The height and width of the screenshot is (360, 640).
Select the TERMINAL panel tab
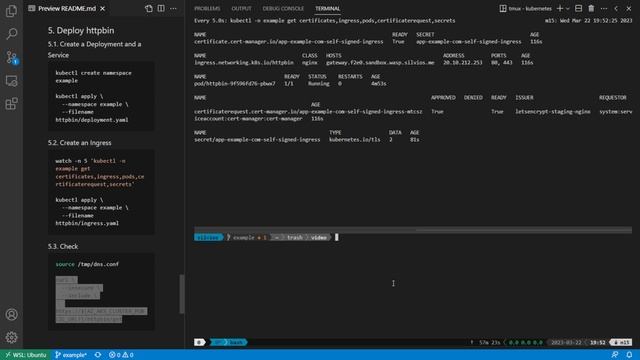(327, 9)
